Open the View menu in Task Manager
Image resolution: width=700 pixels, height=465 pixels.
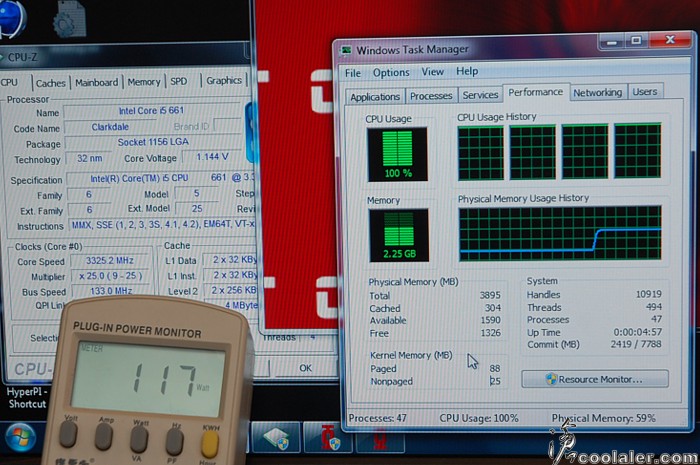(433, 71)
